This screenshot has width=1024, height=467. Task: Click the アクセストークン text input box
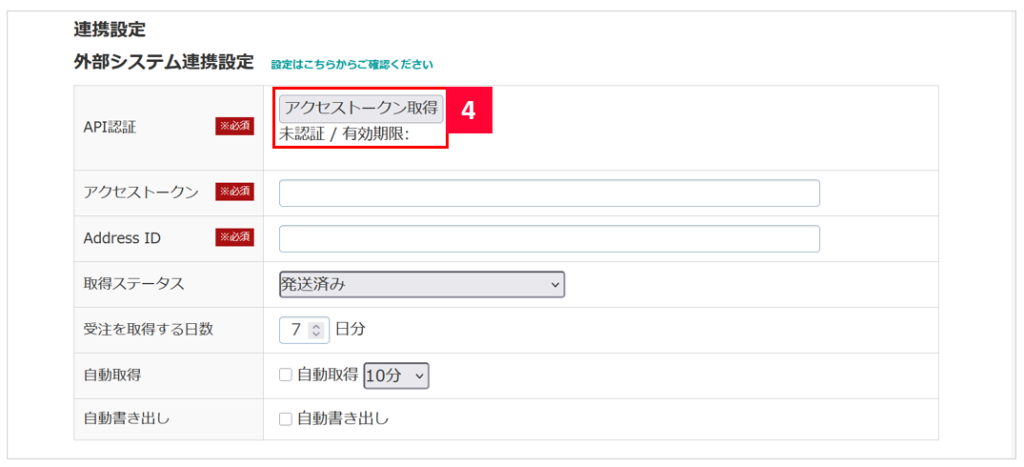(x=549, y=193)
